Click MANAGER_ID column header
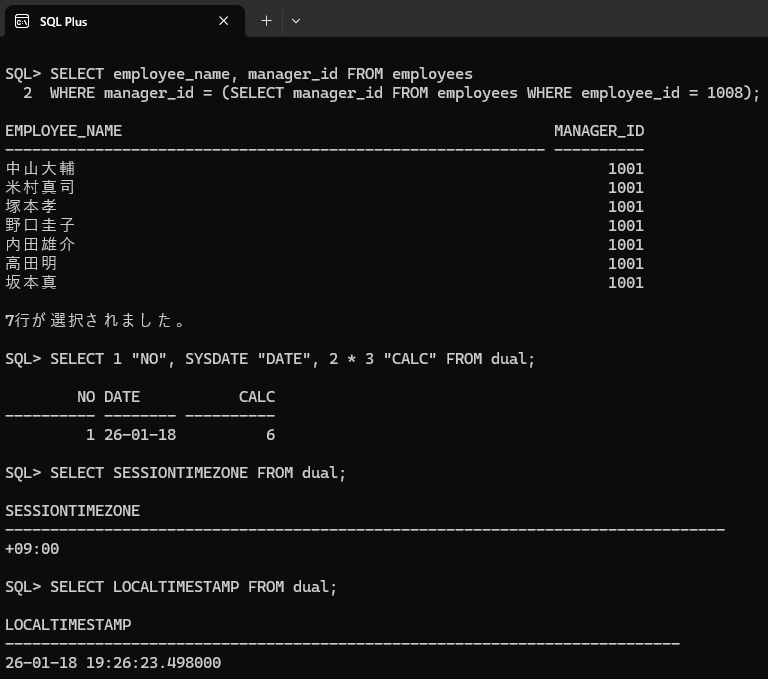Screen dimensions: 768x679 [x=599, y=131]
